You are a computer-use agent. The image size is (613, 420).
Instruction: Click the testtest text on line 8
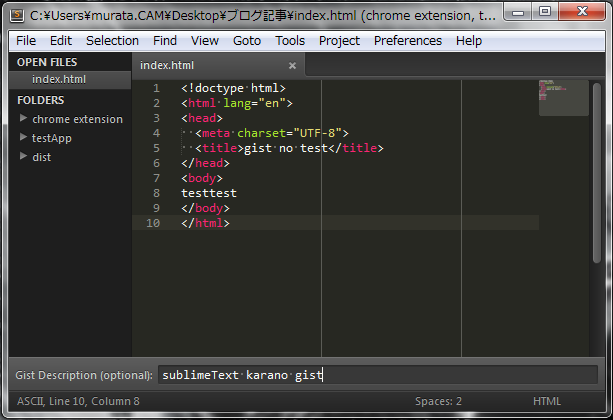tap(209, 193)
